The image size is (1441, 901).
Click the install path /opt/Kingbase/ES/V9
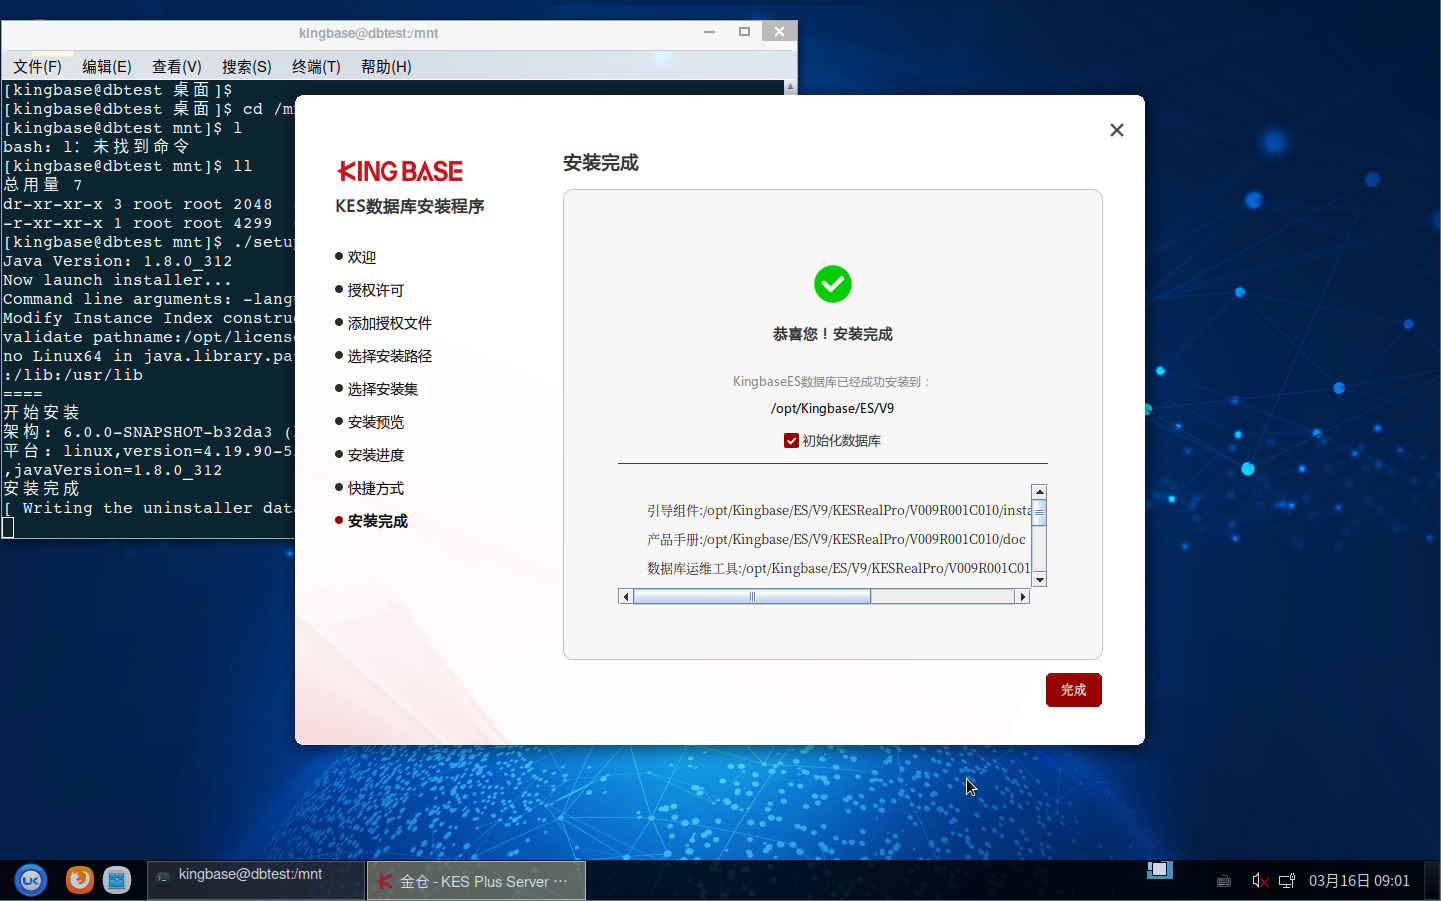pos(832,409)
